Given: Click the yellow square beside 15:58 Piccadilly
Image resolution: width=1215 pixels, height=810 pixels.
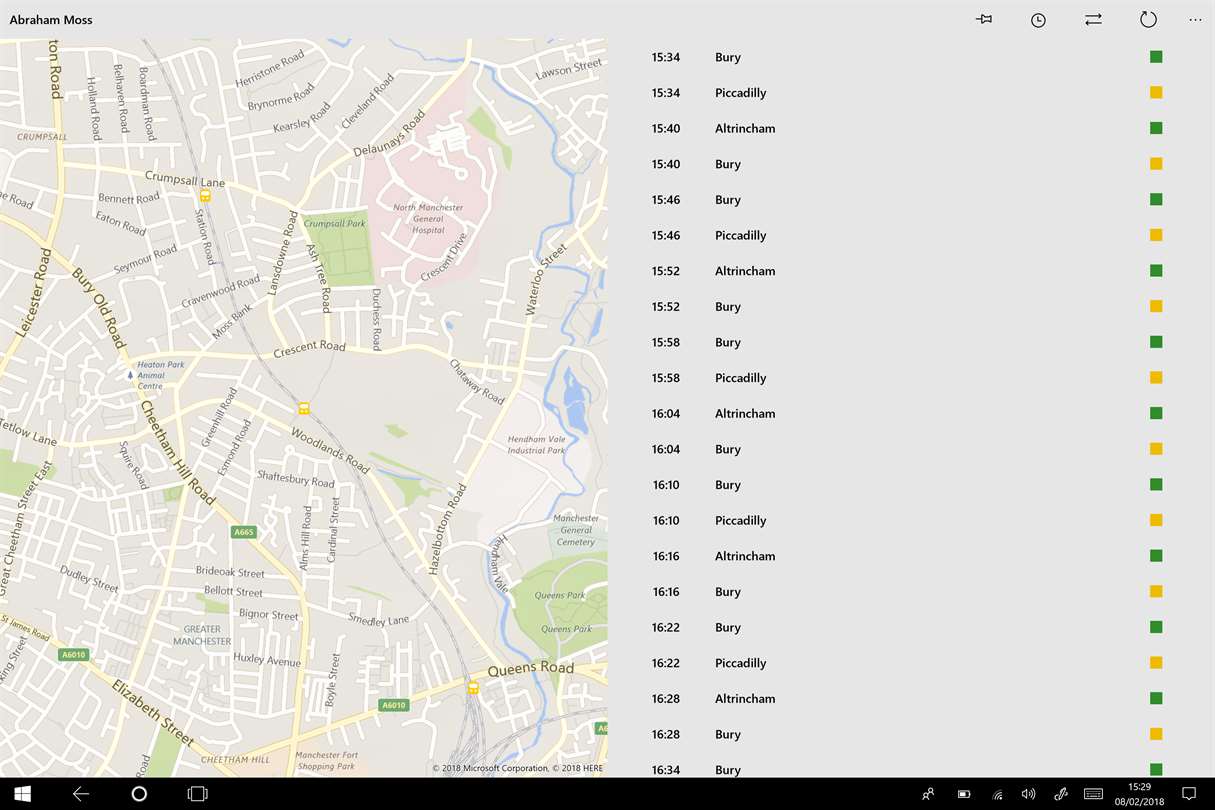Looking at the screenshot, I should [x=1156, y=377].
